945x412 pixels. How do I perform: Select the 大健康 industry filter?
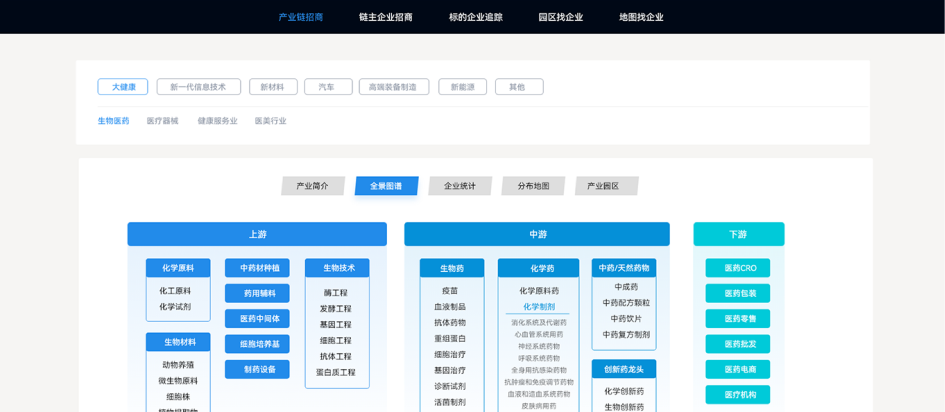tap(123, 87)
